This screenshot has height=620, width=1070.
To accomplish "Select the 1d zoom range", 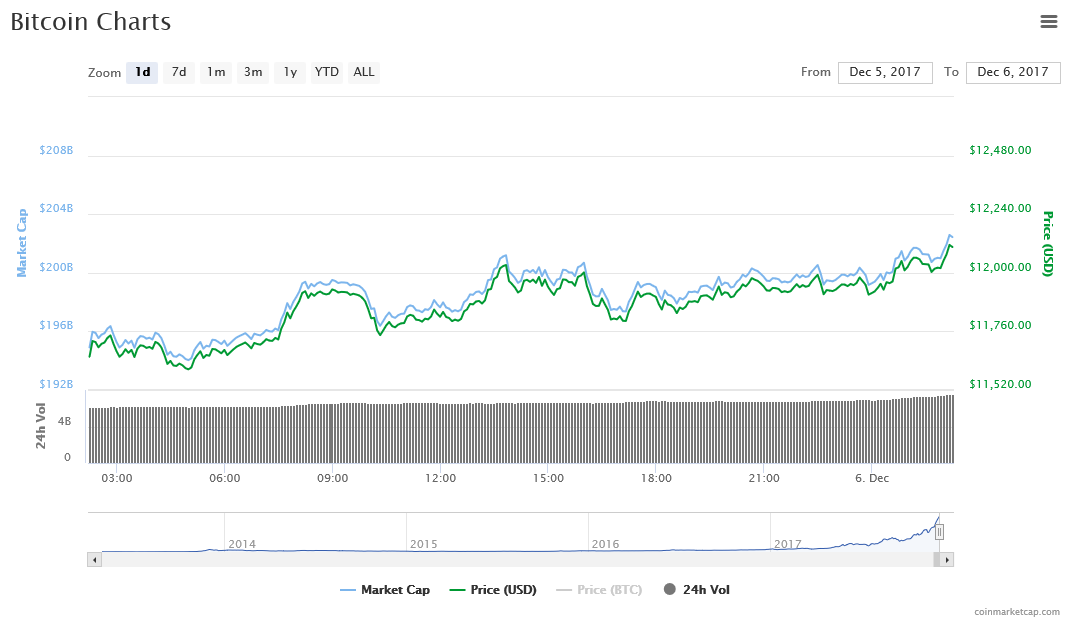I will pos(142,72).
